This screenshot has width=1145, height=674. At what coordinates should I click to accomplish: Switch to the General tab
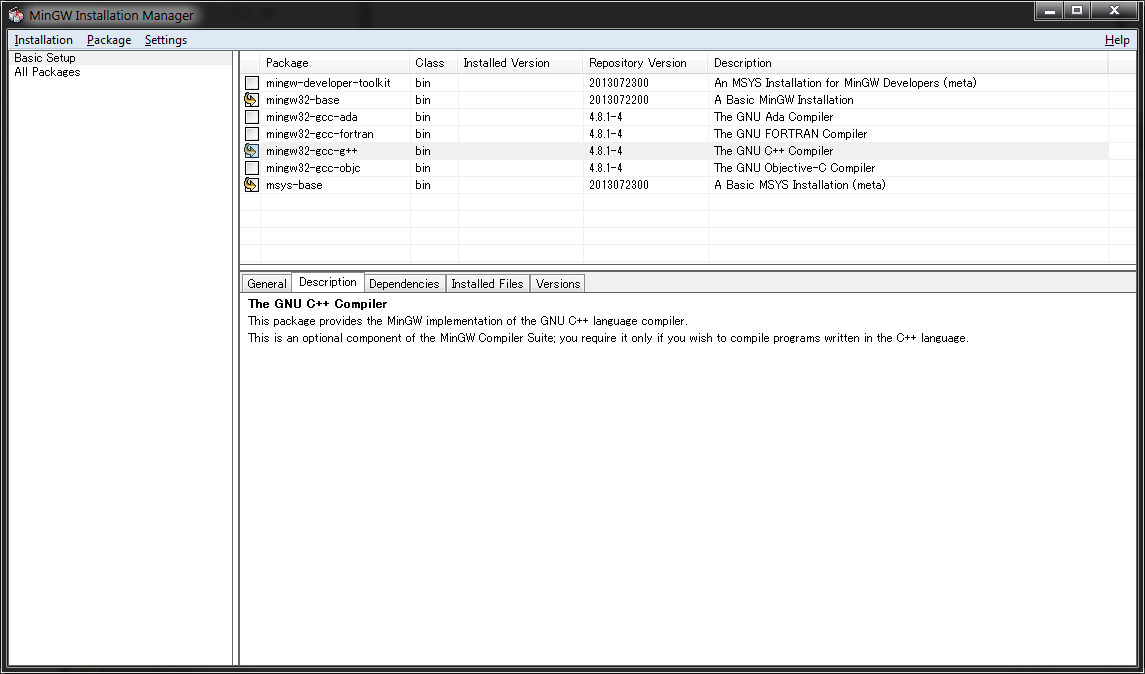click(x=267, y=284)
